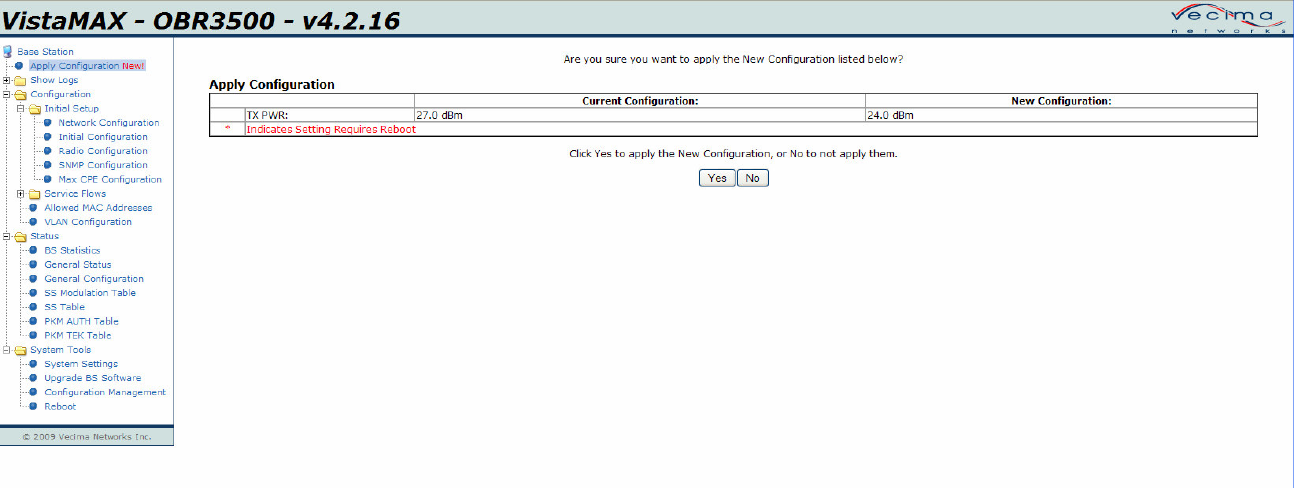The width and height of the screenshot is (1294, 488).
Task: Click the Apply Configuration section heading
Action: click(272, 85)
